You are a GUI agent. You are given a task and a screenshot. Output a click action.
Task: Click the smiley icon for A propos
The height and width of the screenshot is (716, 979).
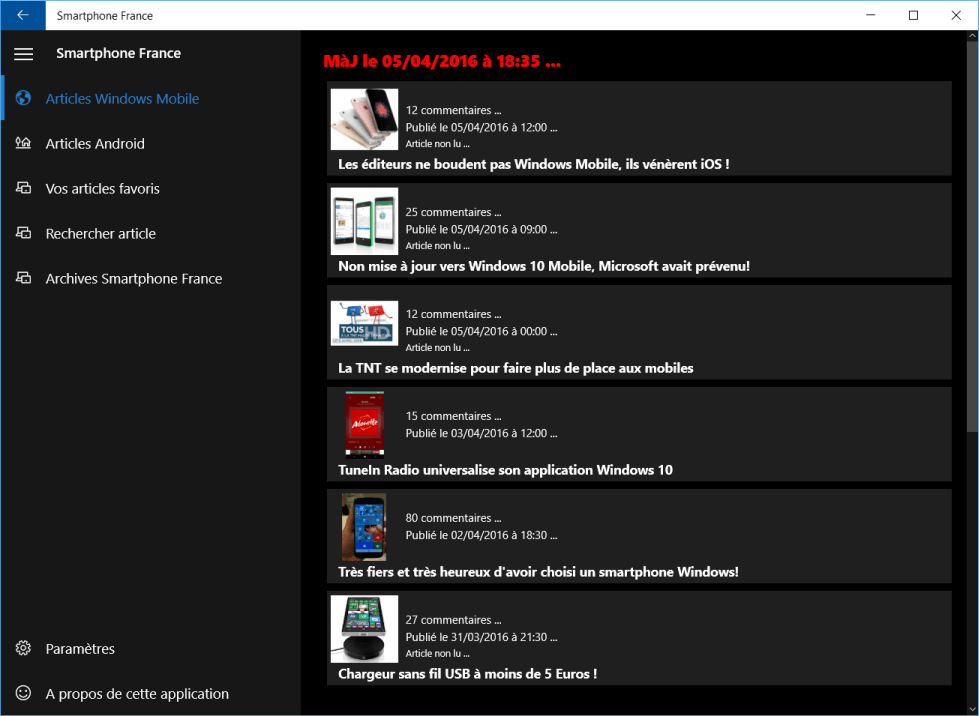point(23,693)
